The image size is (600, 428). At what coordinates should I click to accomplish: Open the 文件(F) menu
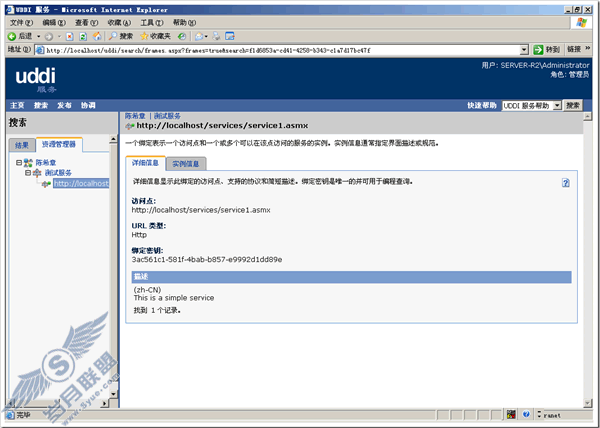(21, 23)
